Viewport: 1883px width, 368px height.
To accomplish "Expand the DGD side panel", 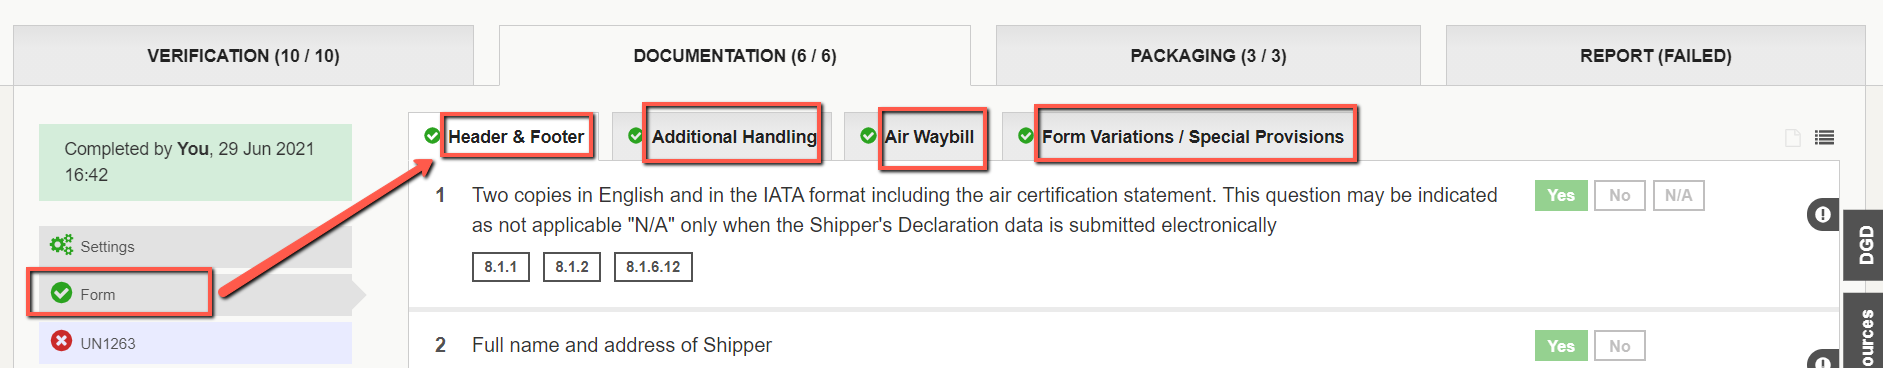I will [x=1863, y=246].
